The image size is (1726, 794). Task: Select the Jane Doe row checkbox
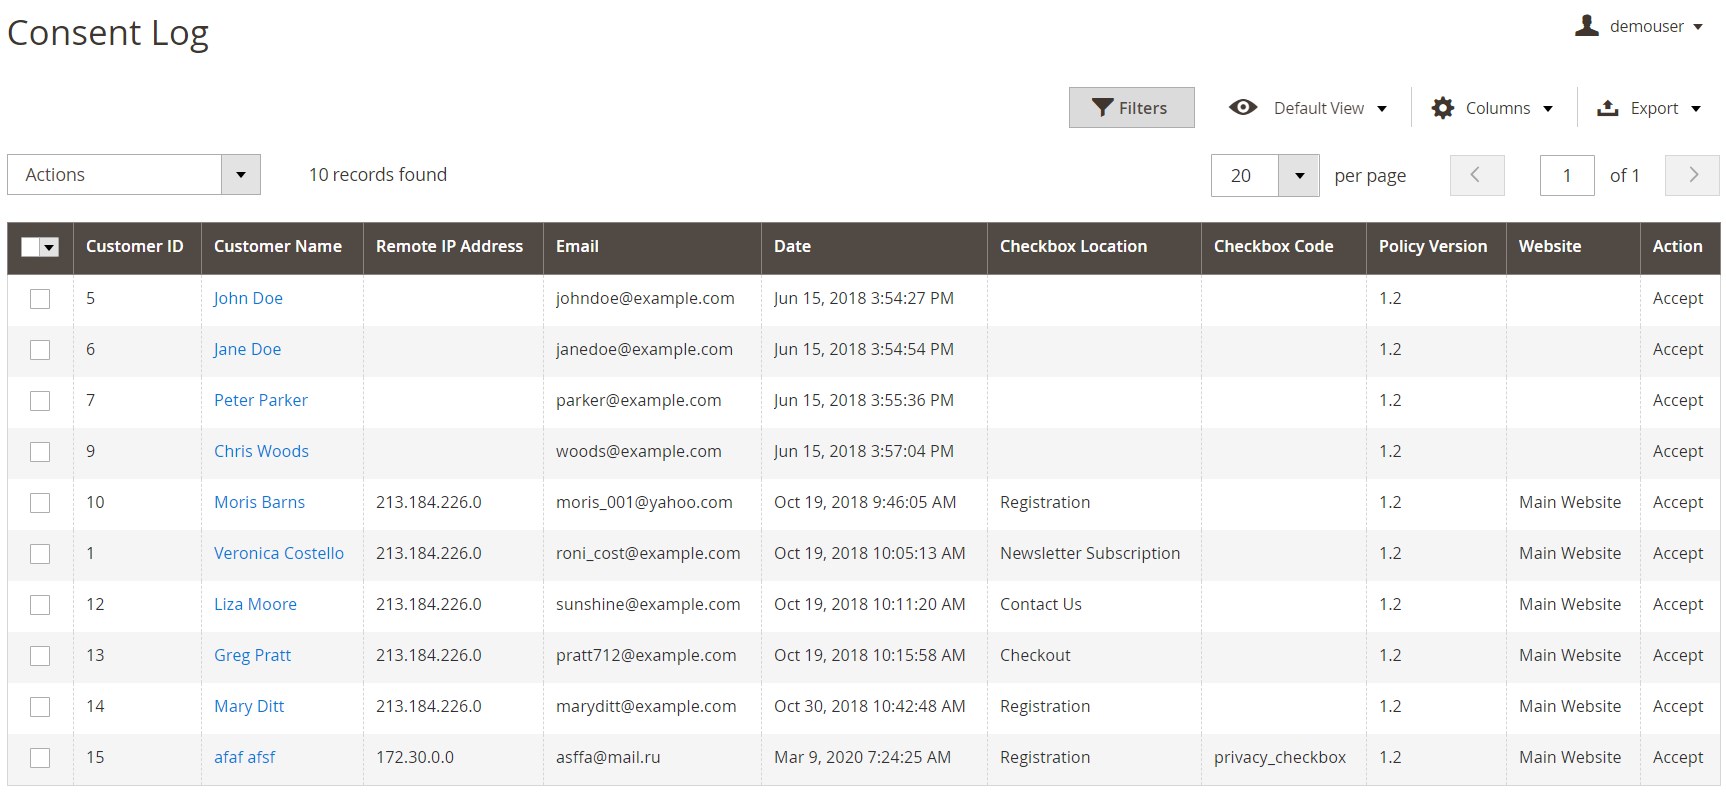(40, 350)
